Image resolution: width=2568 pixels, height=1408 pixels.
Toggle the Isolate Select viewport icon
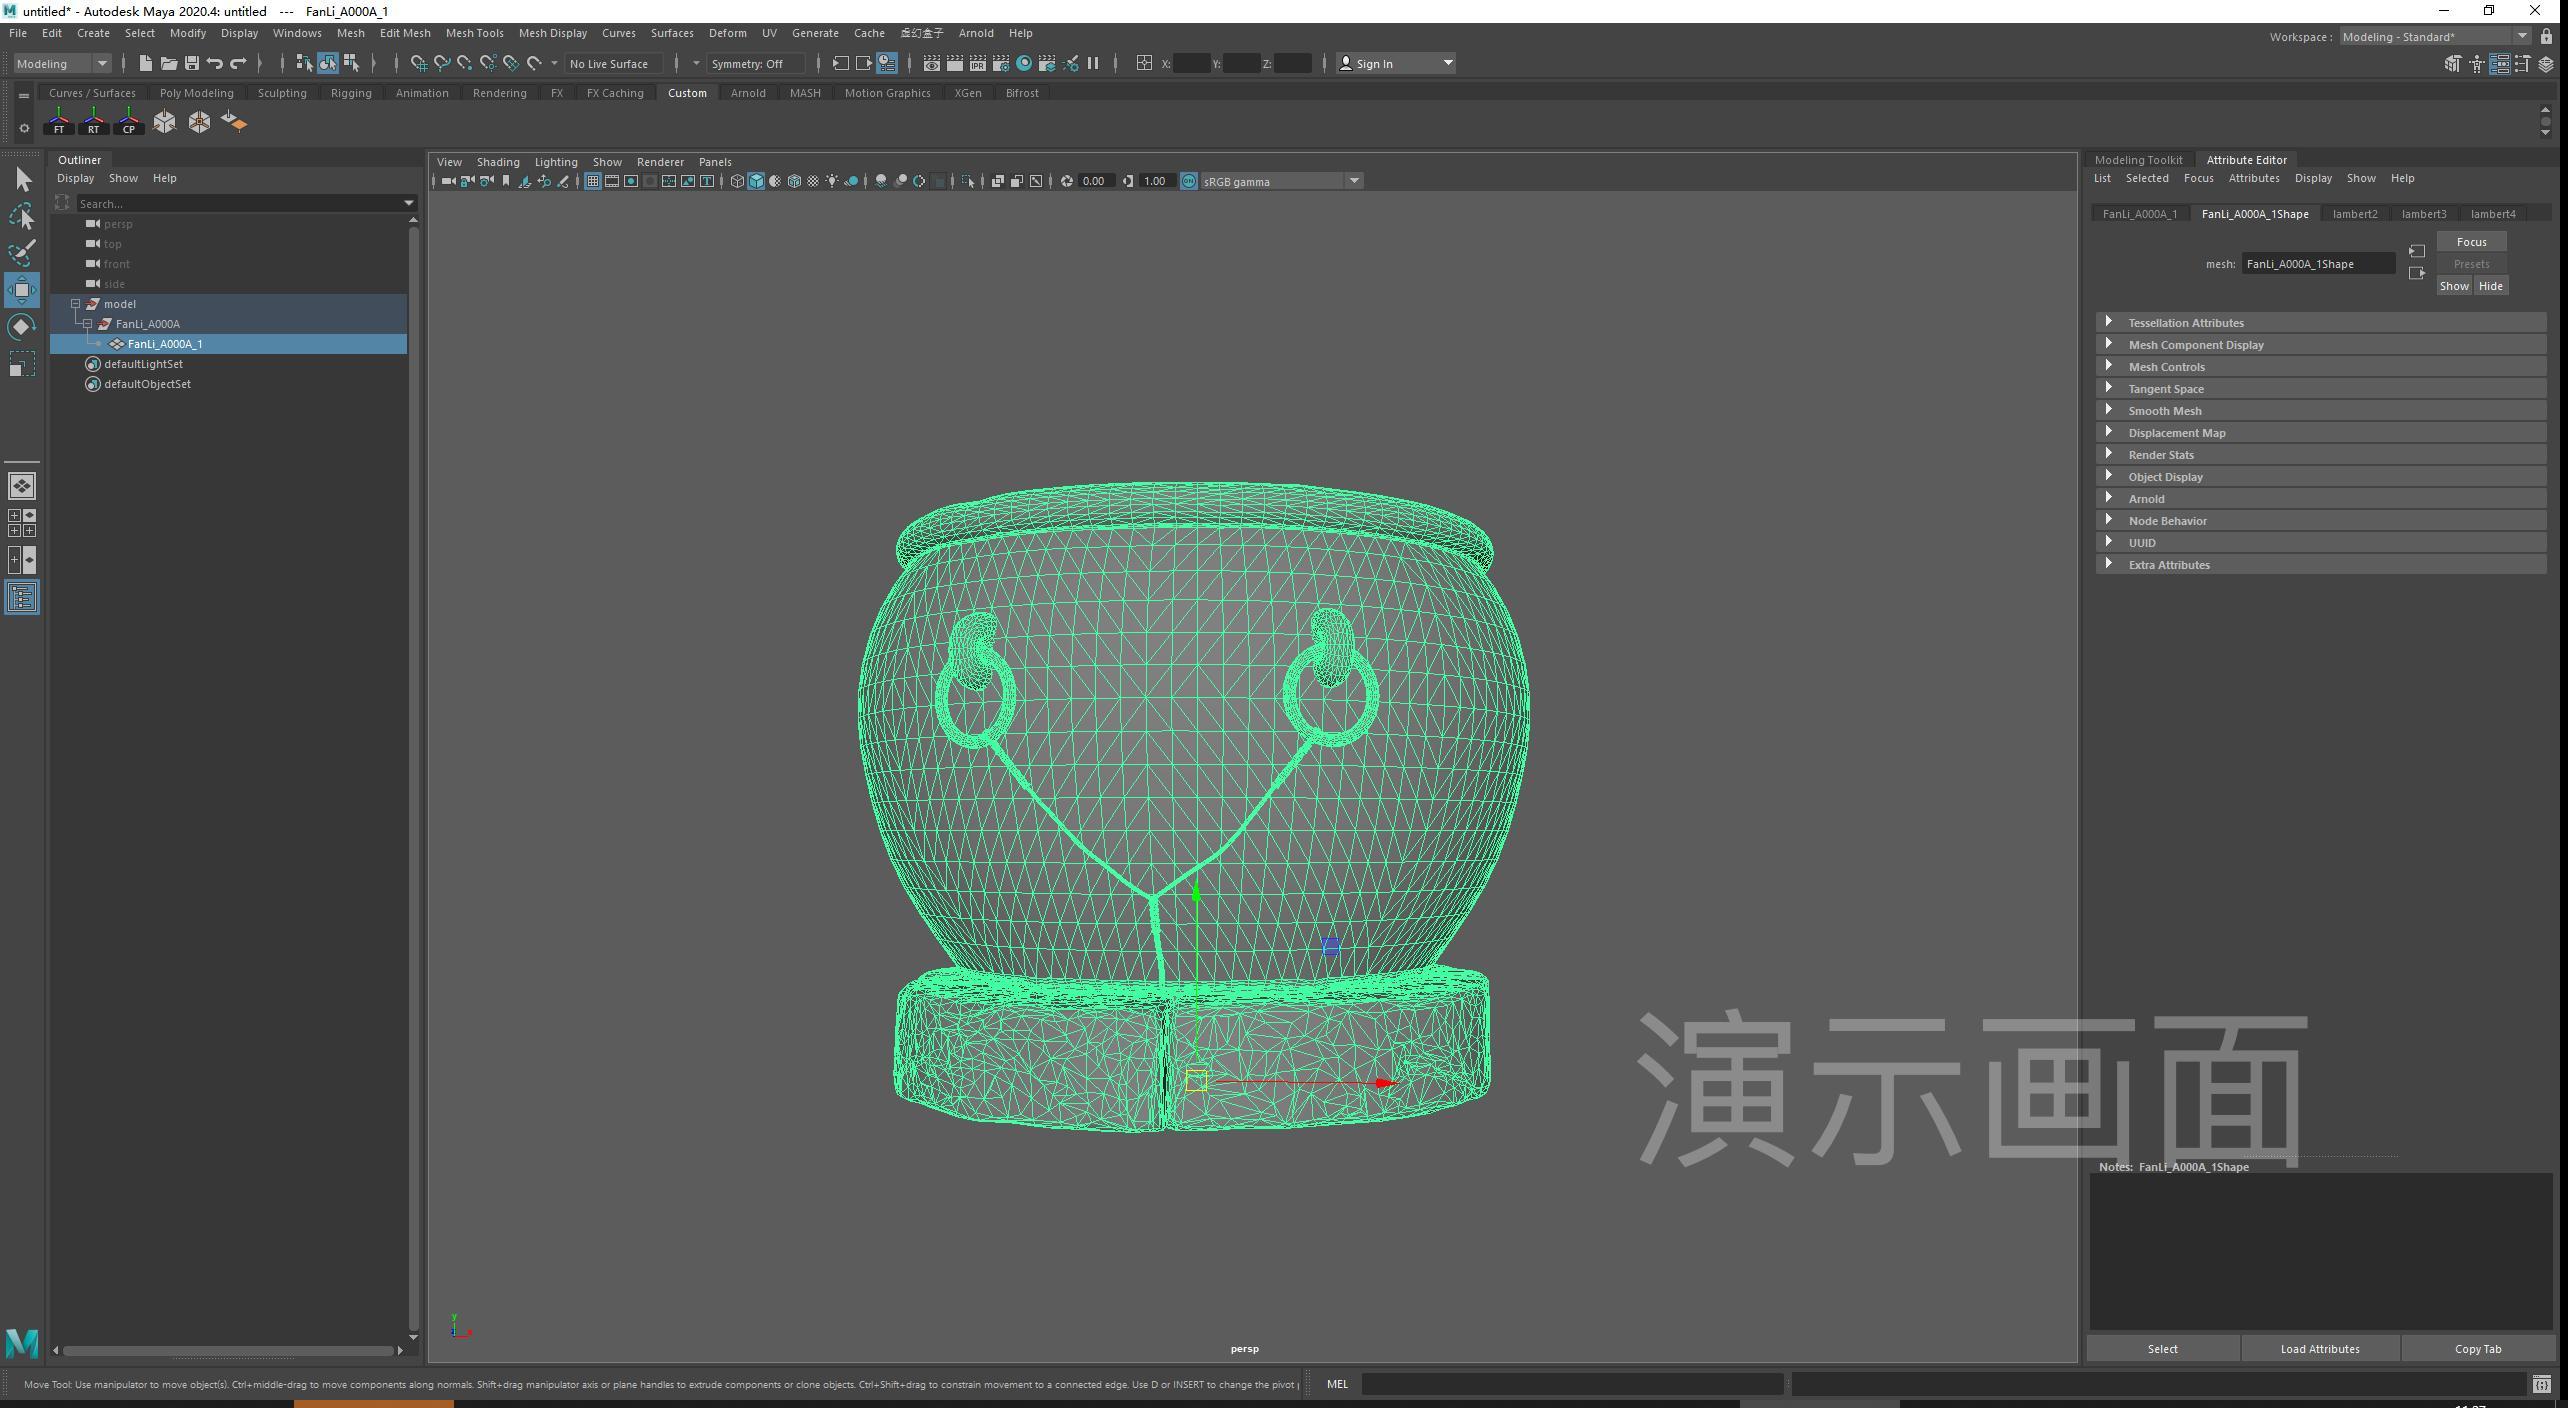(968, 181)
